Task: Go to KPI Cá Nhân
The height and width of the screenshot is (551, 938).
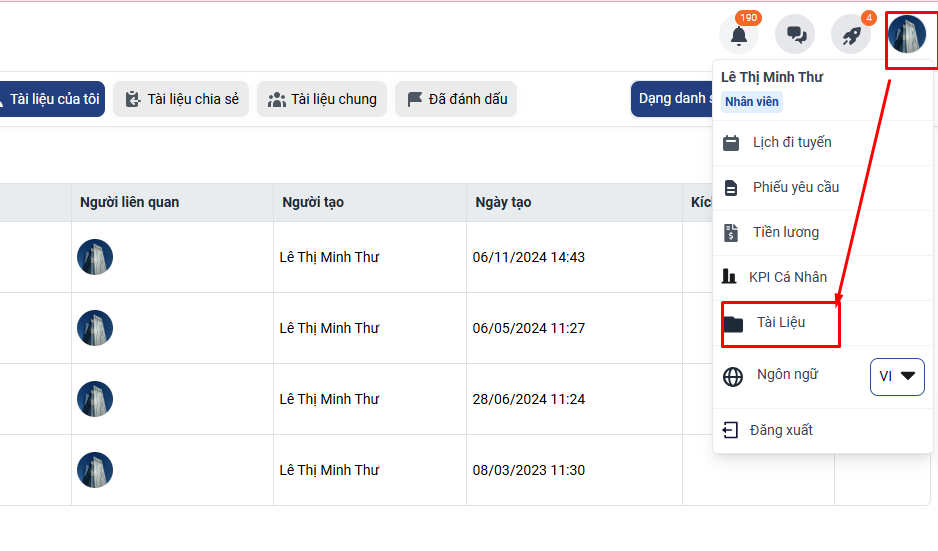Action: pyautogui.click(x=789, y=277)
